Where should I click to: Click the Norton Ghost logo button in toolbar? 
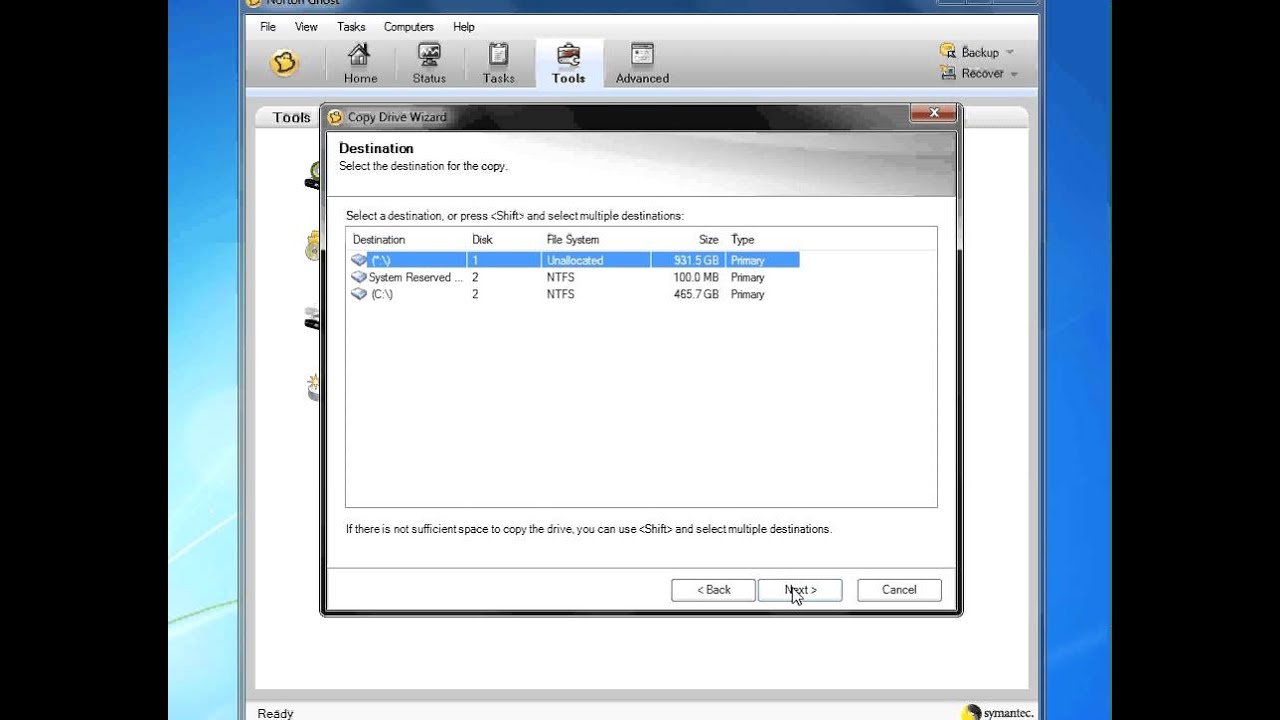(285, 62)
